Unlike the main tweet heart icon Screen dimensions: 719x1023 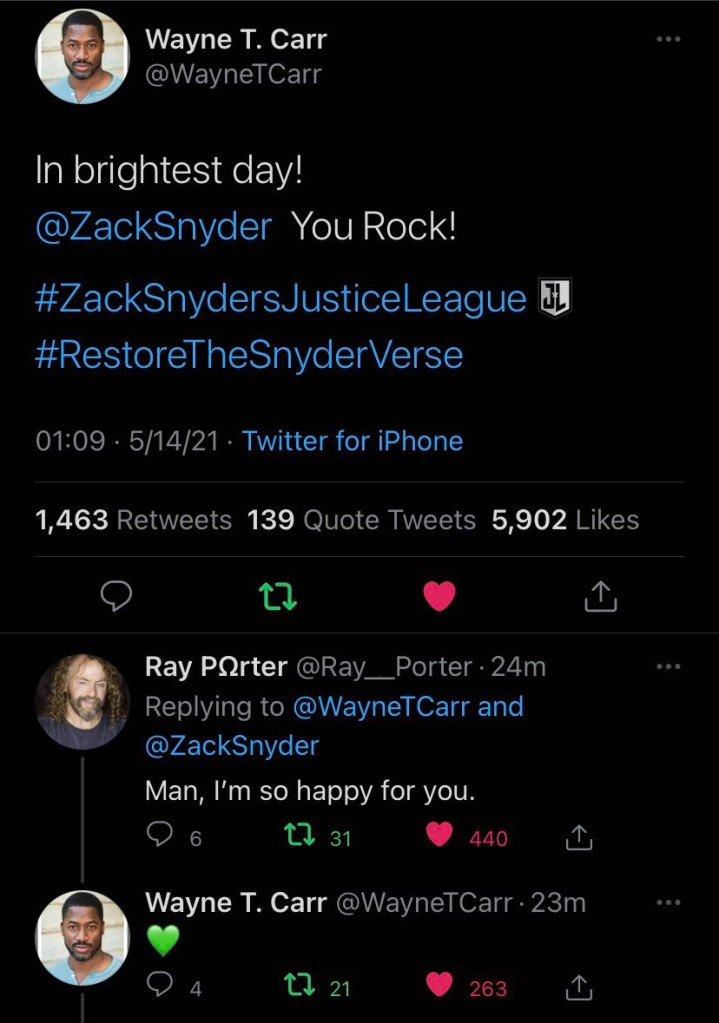(x=440, y=597)
